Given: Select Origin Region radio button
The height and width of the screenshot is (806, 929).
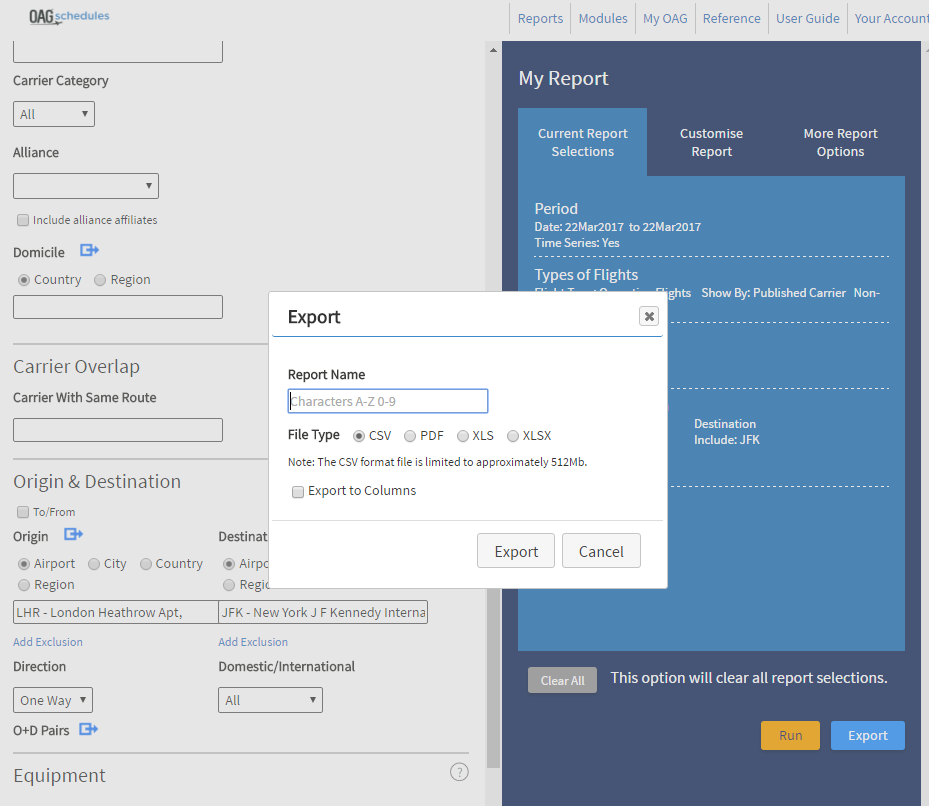Looking at the screenshot, I should coord(24,585).
